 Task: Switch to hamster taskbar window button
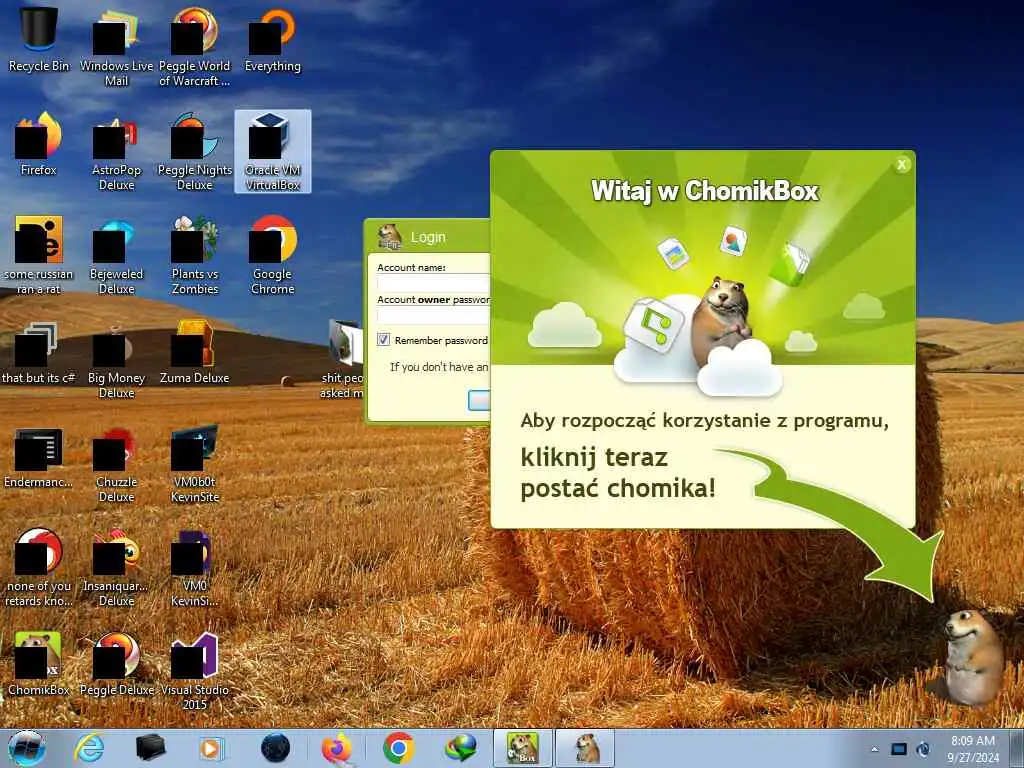coord(586,748)
